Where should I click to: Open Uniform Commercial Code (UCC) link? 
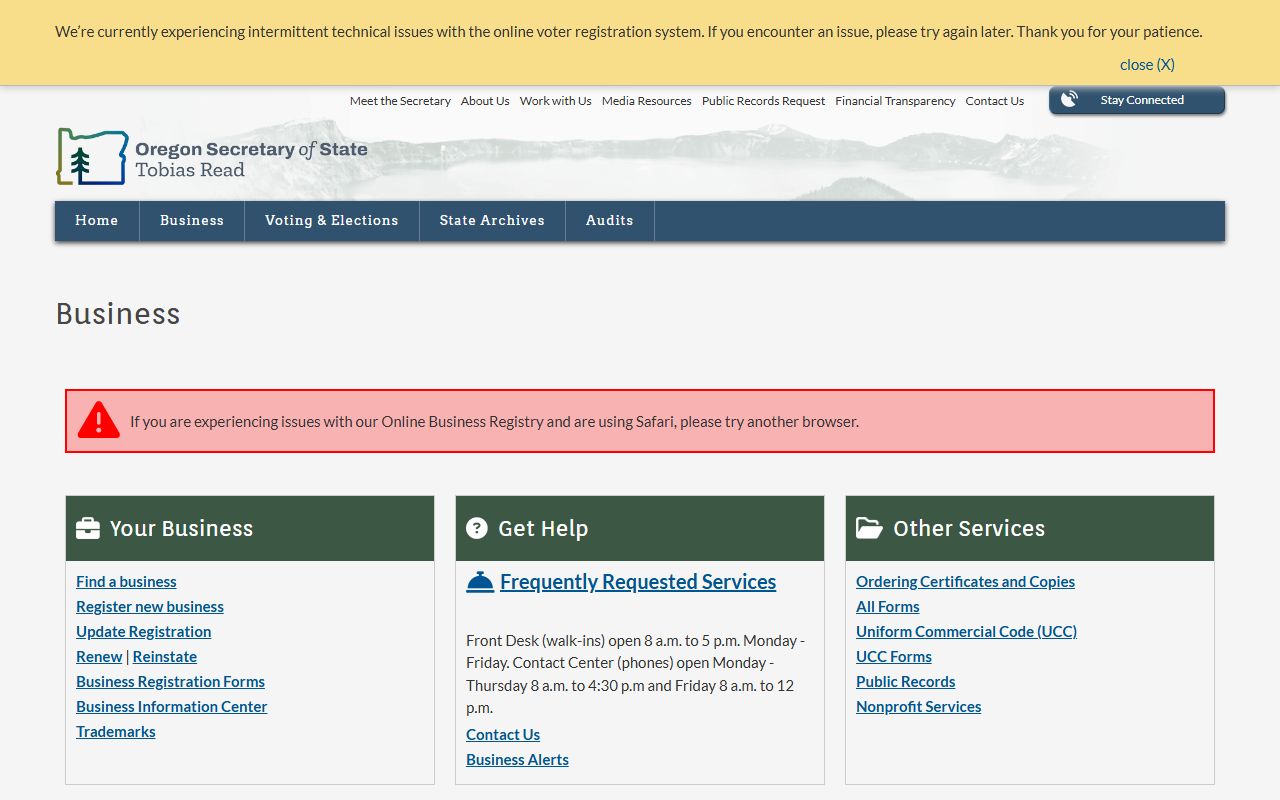point(966,632)
